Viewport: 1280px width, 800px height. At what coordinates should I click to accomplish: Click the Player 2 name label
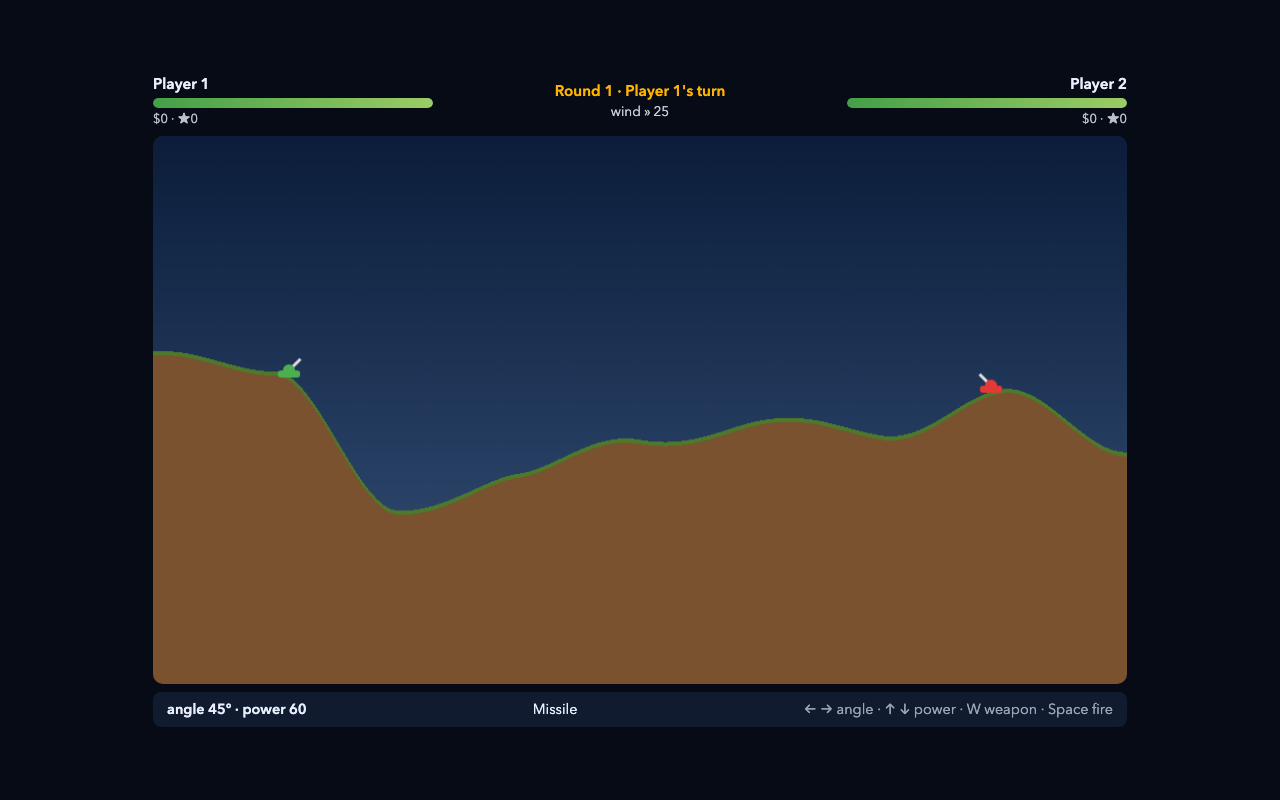coord(1098,84)
